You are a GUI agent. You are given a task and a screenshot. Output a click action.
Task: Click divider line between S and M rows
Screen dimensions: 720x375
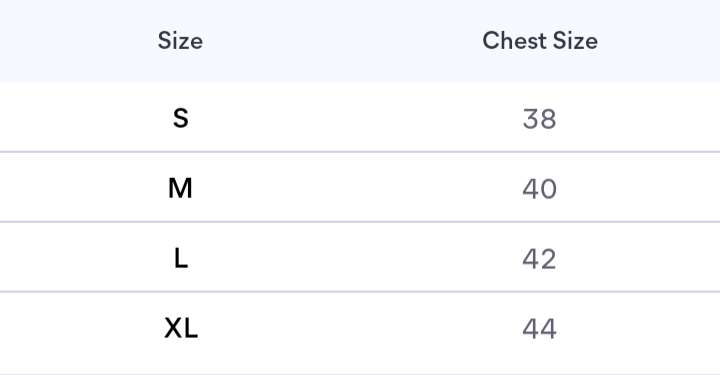[360, 151]
